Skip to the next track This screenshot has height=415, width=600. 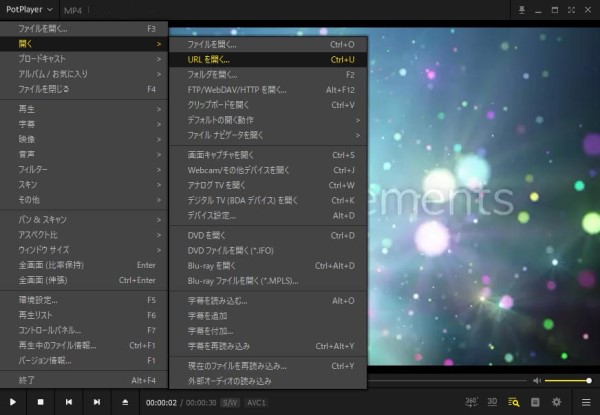point(97,402)
